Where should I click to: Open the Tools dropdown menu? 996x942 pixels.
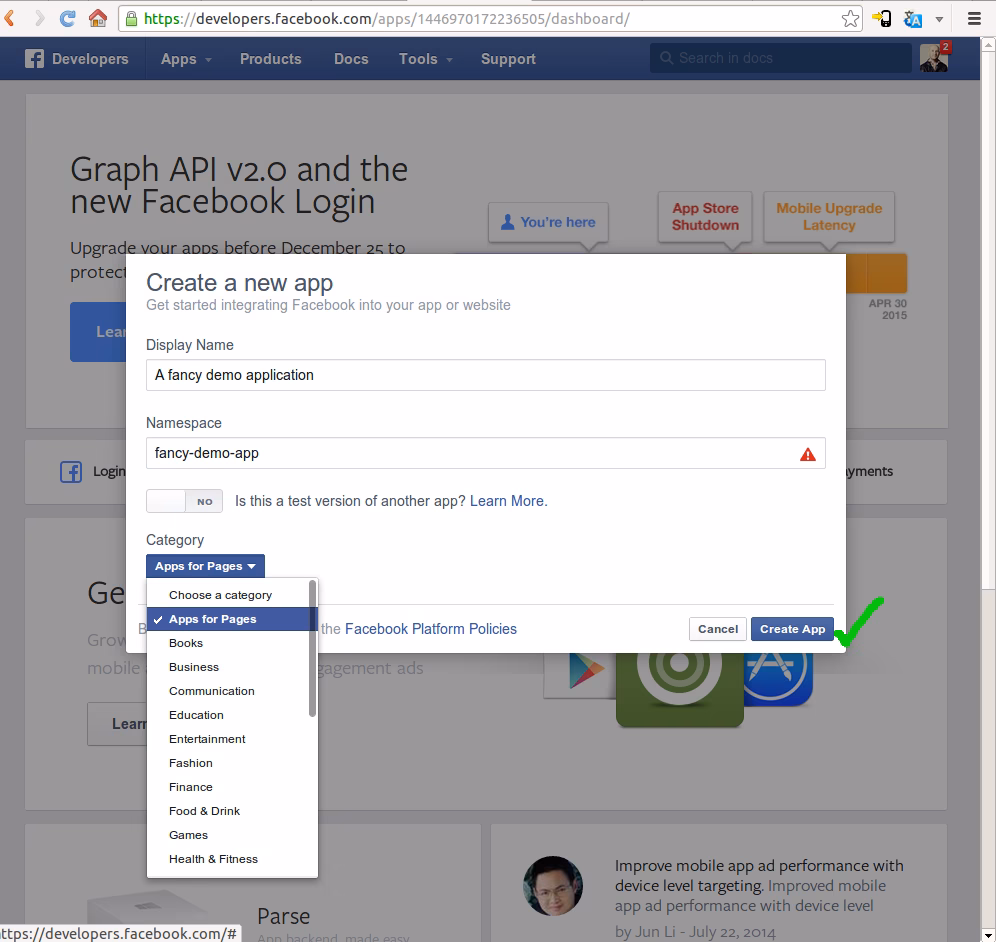pos(426,59)
